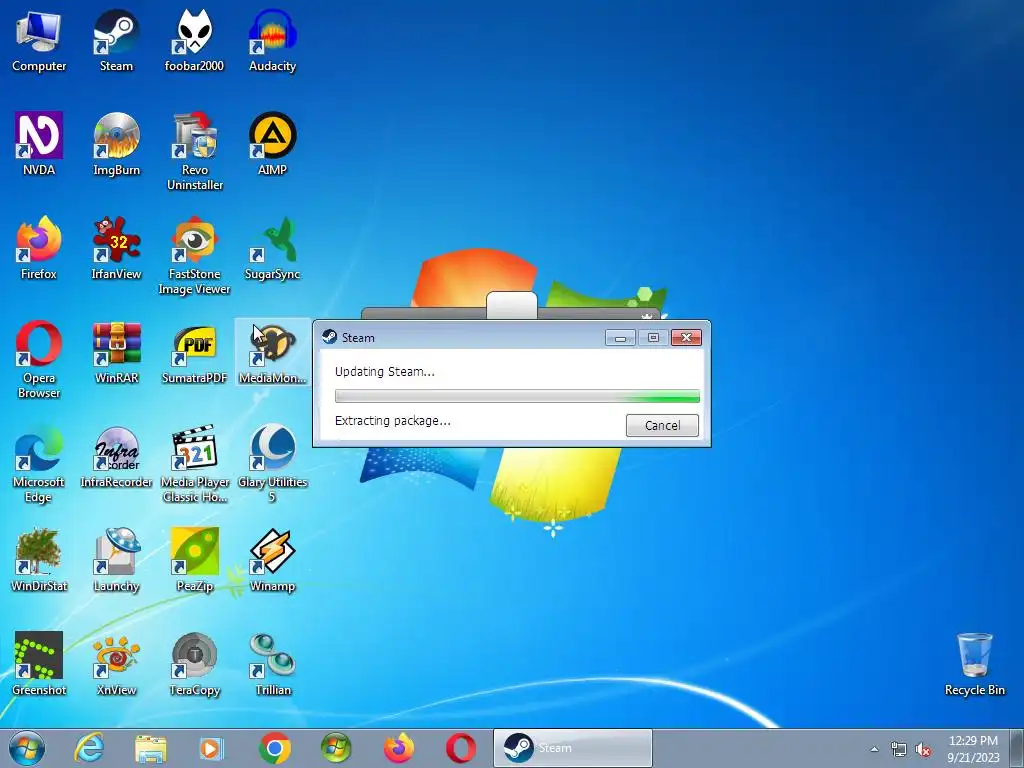Image resolution: width=1024 pixels, height=768 pixels.
Task: Show hidden system tray icons
Action: pyautogui.click(x=874, y=749)
